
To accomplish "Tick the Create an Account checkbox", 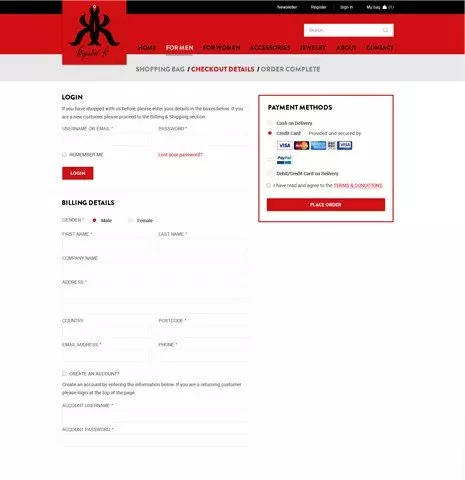I will [x=64, y=374].
